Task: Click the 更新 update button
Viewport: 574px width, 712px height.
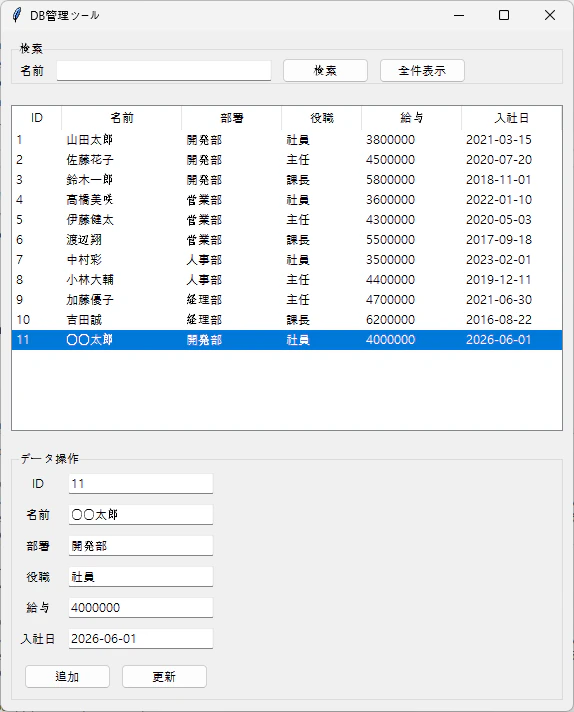Action: [x=164, y=677]
